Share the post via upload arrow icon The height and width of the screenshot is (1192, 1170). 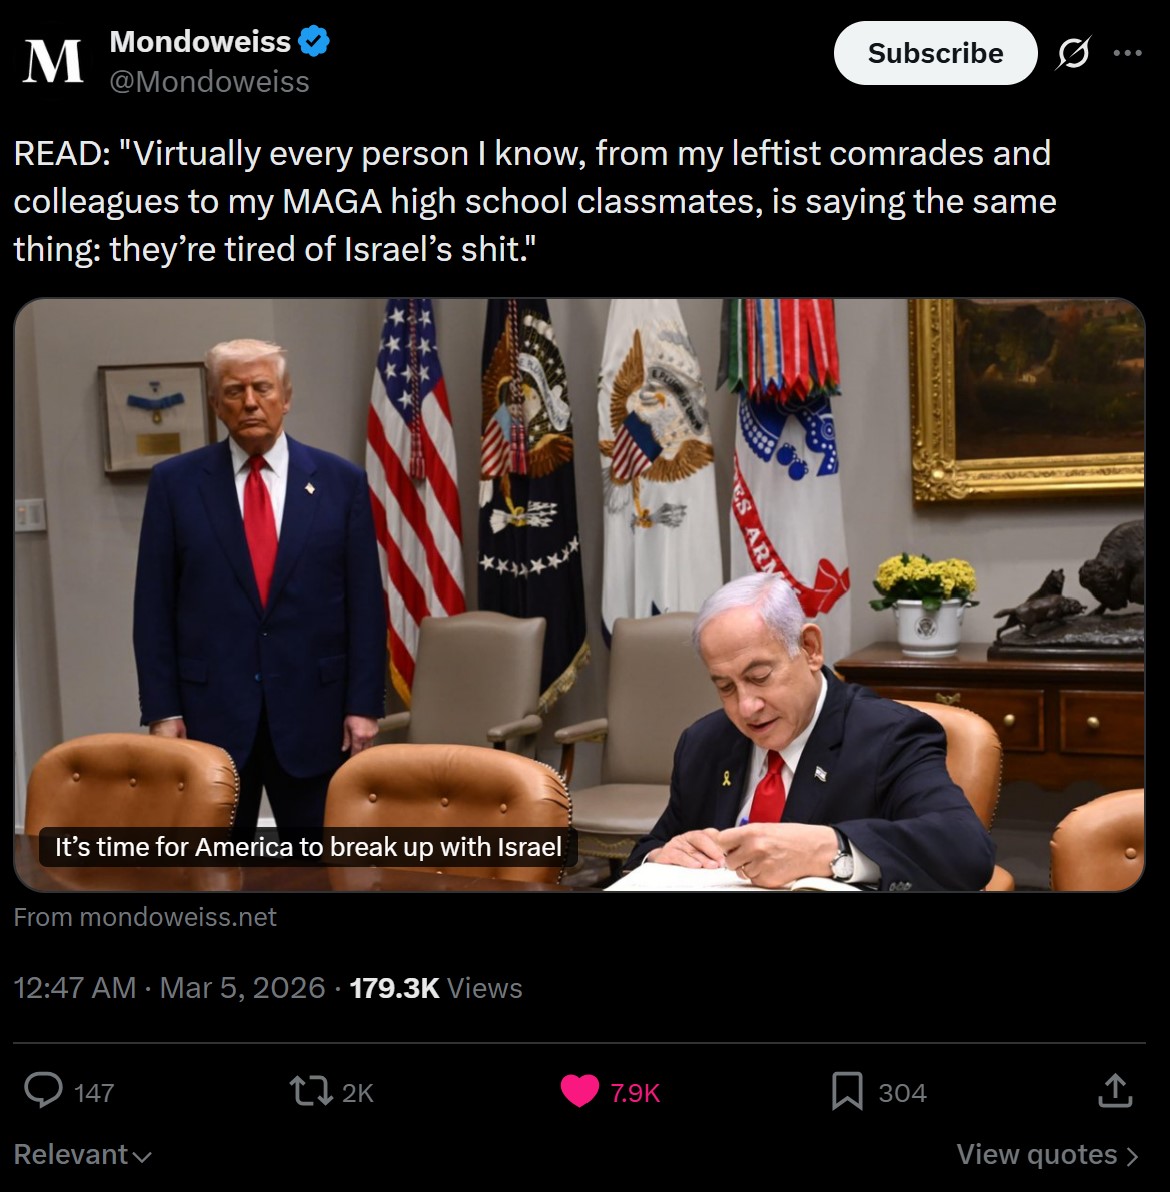[1115, 1090]
